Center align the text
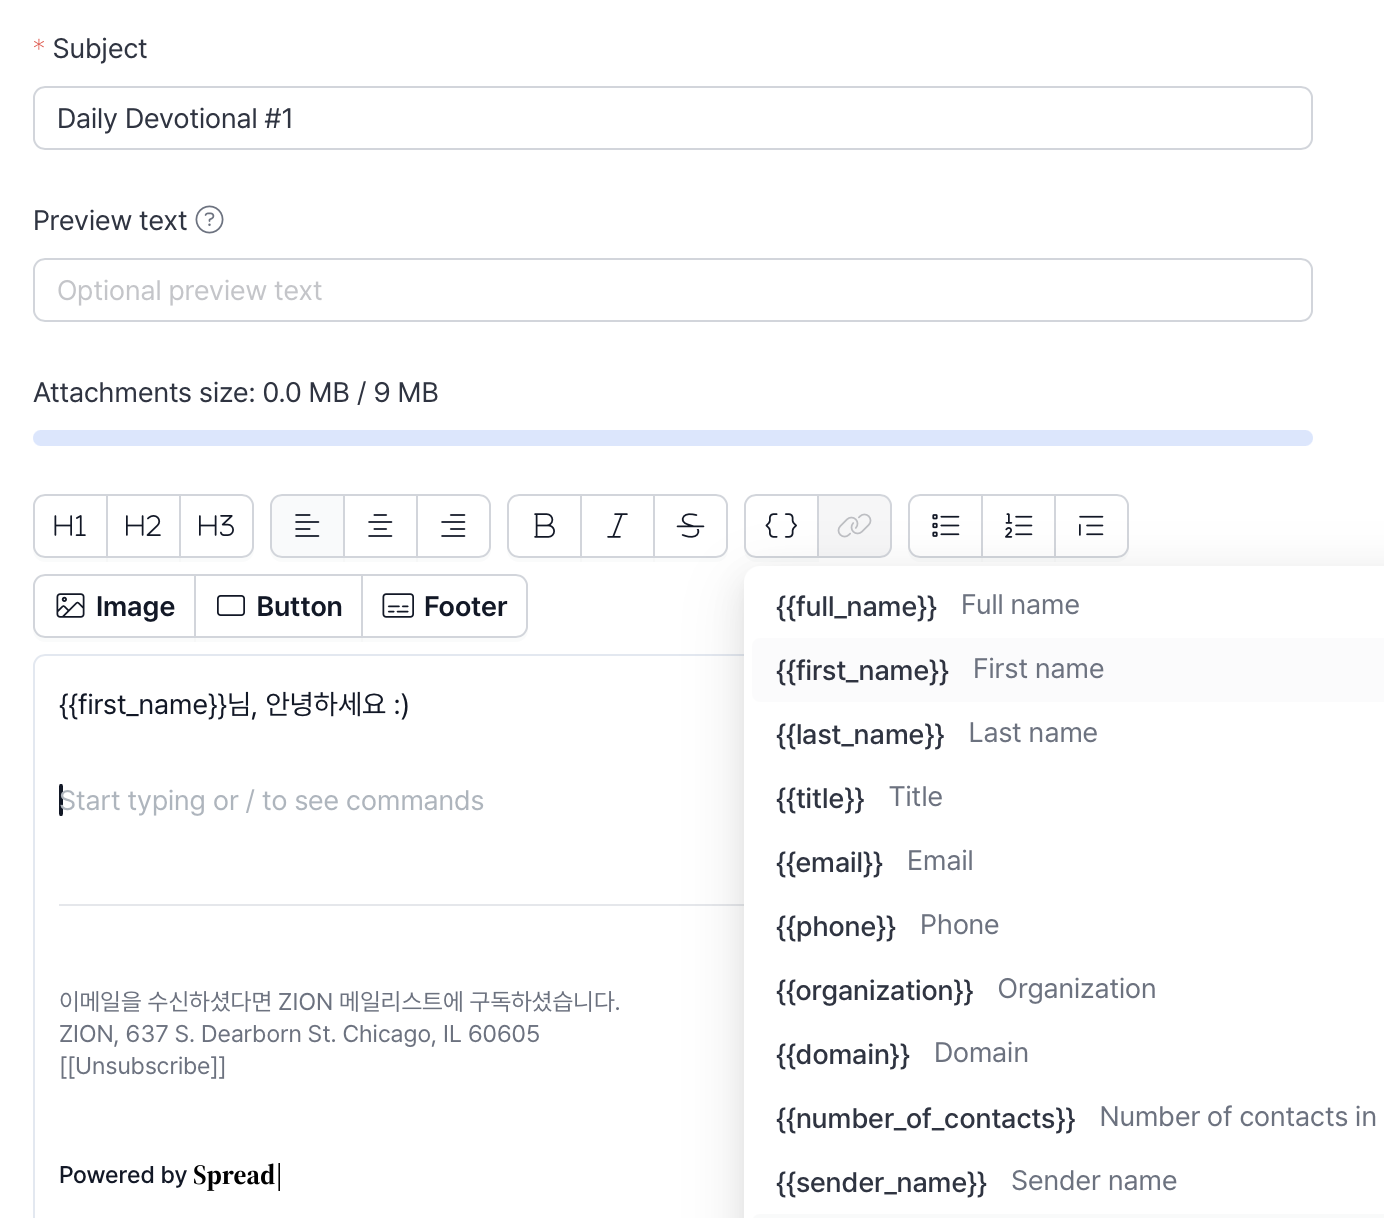Viewport: 1384px width, 1218px height. [x=380, y=526]
